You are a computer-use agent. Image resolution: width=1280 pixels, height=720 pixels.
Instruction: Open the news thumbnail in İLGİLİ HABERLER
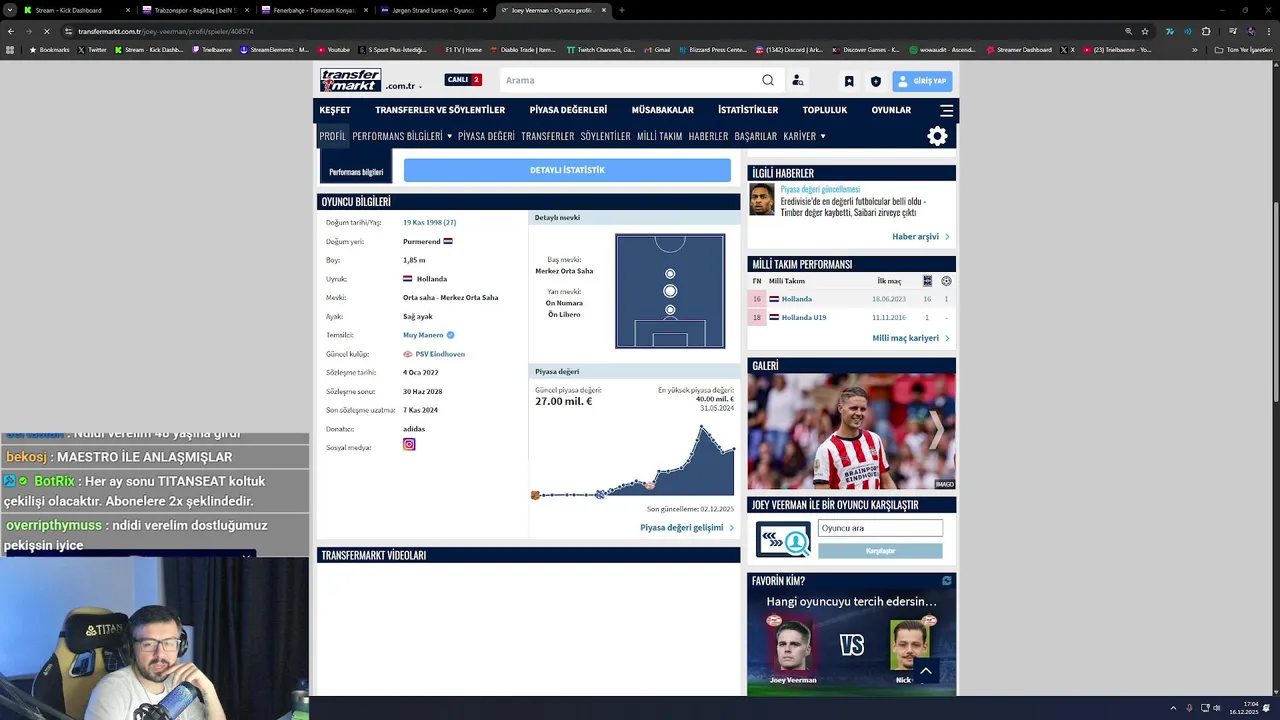pos(762,199)
